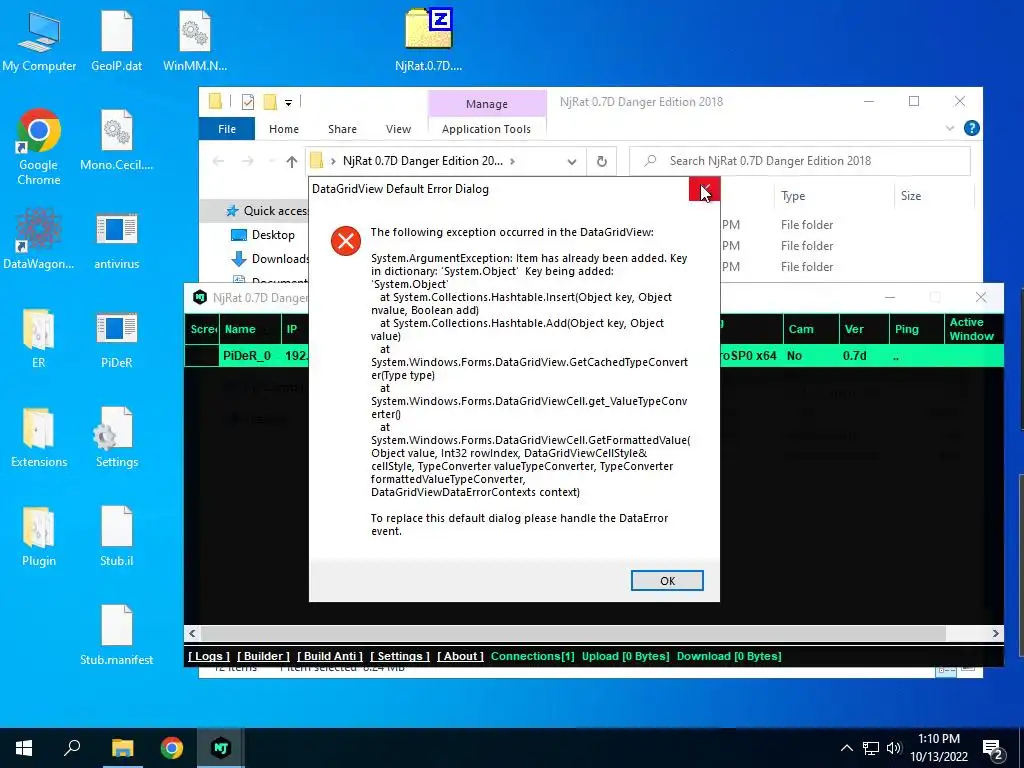The width and height of the screenshot is (1024, 768).
Task: Switch to View tab in Explorer ribbon
Action: coord(398,129)
